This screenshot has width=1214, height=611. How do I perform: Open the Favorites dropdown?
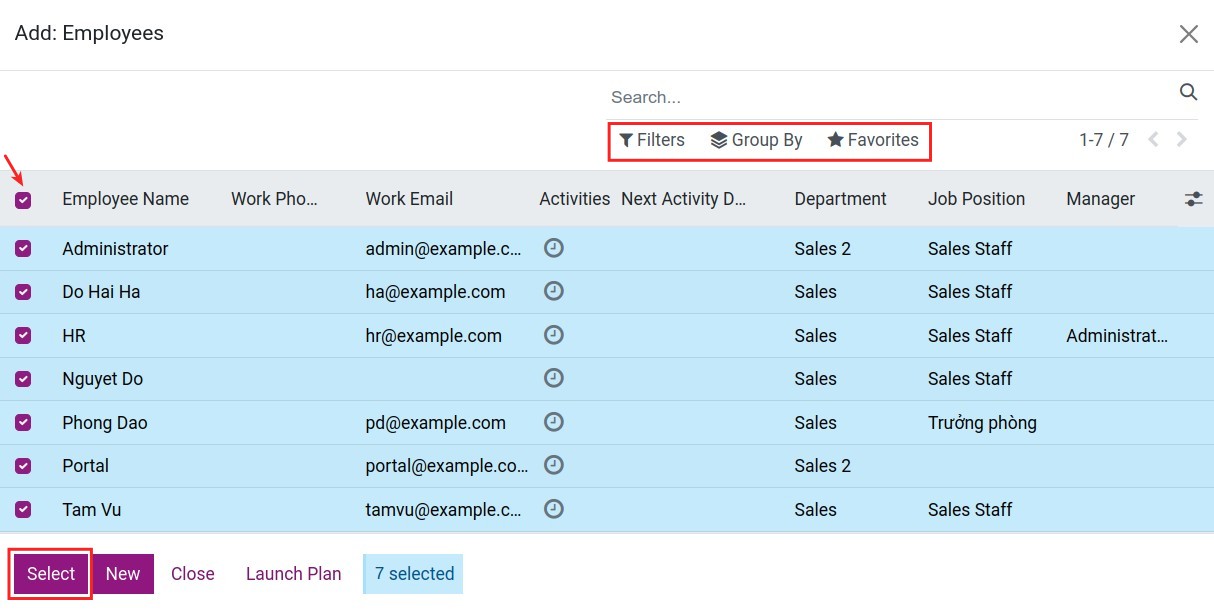click(873, 140)
